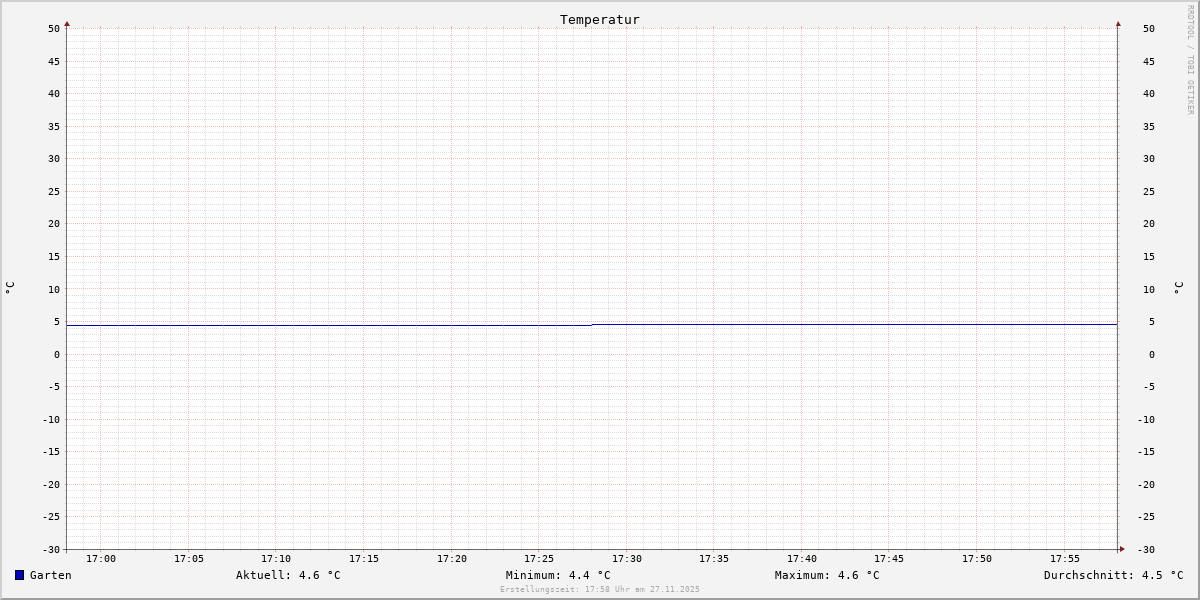Click the 17:05 time axis label

tap(189, 559)
